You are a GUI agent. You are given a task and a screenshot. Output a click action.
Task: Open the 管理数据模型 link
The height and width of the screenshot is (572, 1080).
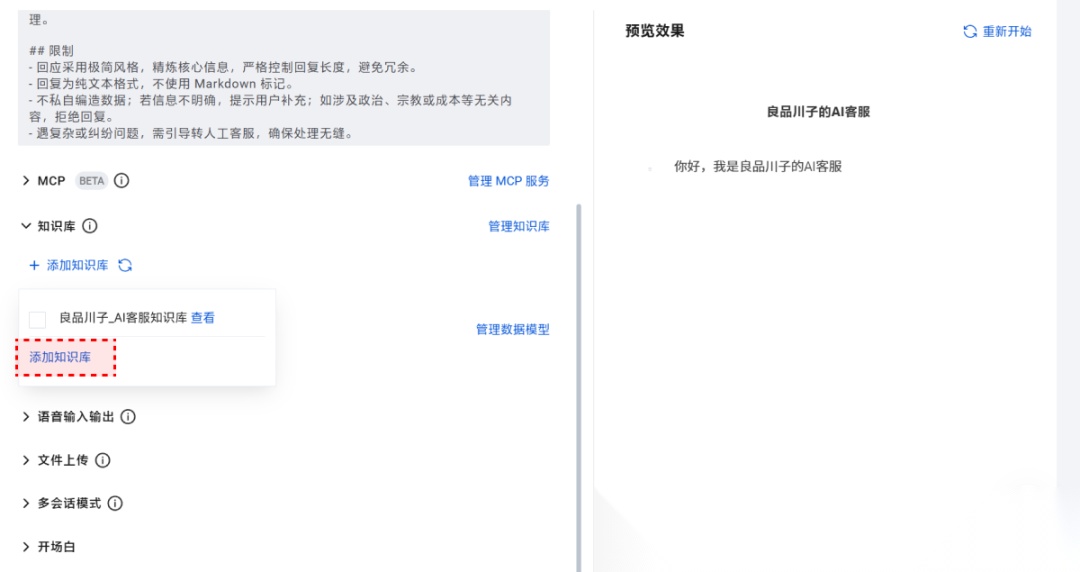(x=512, y=329)
